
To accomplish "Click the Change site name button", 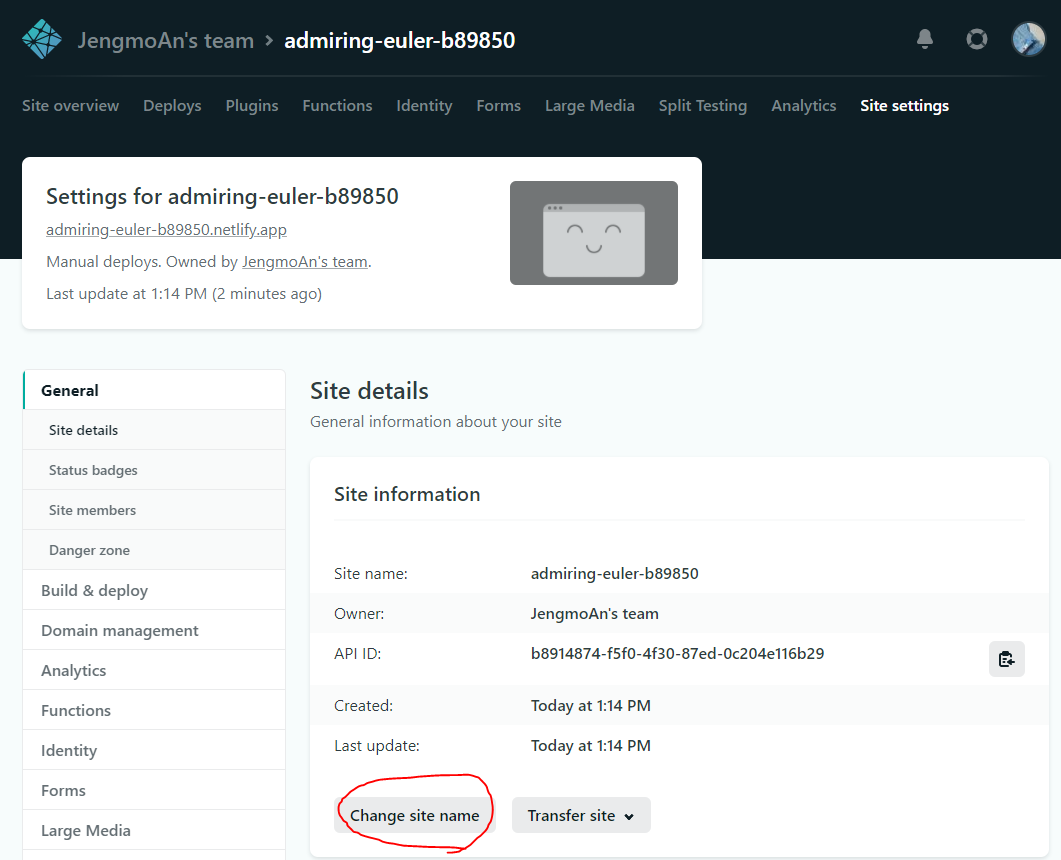I will click(415, 815).
